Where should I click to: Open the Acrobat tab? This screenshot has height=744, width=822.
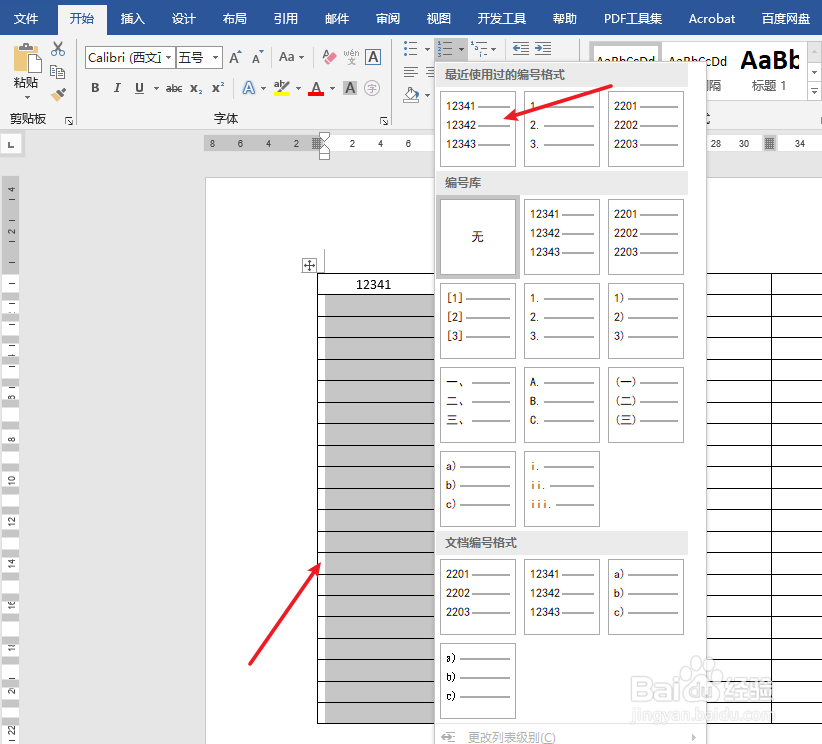711,19
